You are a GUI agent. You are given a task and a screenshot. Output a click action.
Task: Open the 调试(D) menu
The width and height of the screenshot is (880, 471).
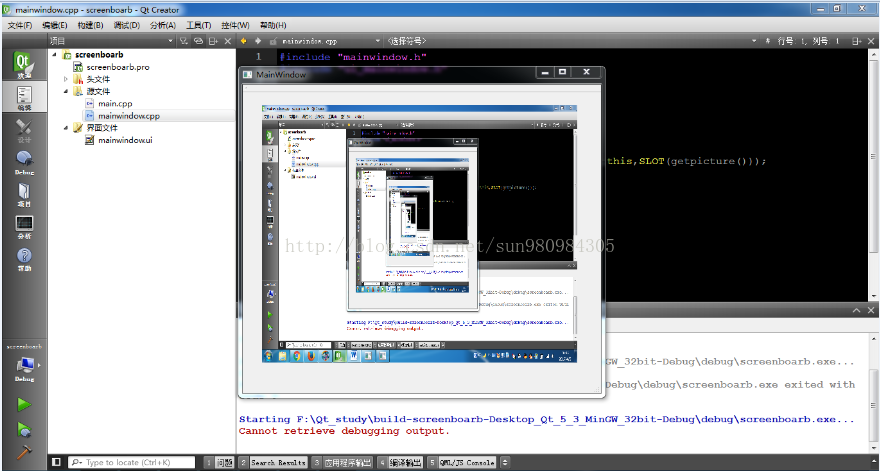pos(126,25)
